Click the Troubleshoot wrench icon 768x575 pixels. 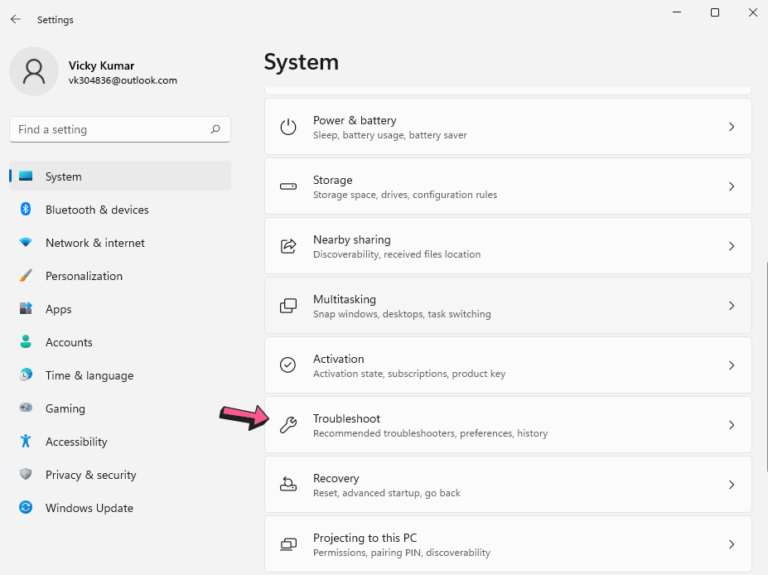288,425
